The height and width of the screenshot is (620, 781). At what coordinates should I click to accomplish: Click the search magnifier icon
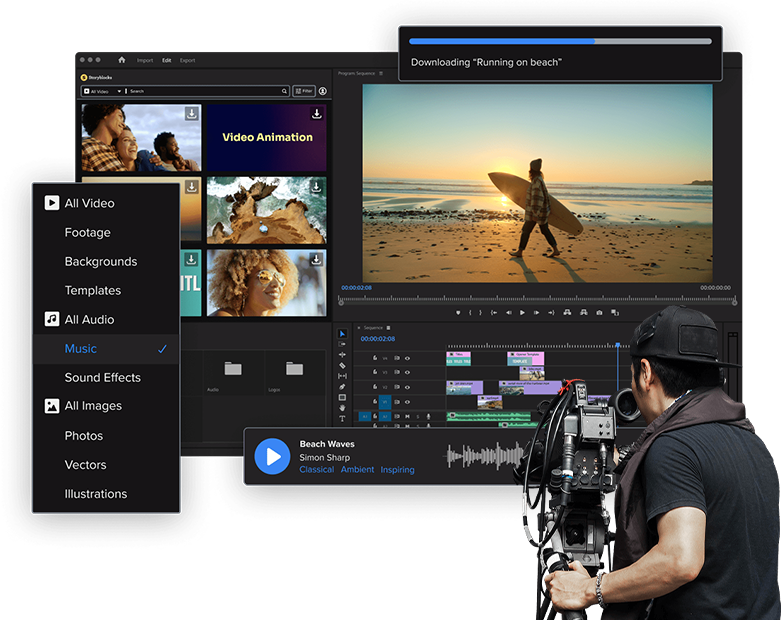pyautogui.click(x=284, y=91)
